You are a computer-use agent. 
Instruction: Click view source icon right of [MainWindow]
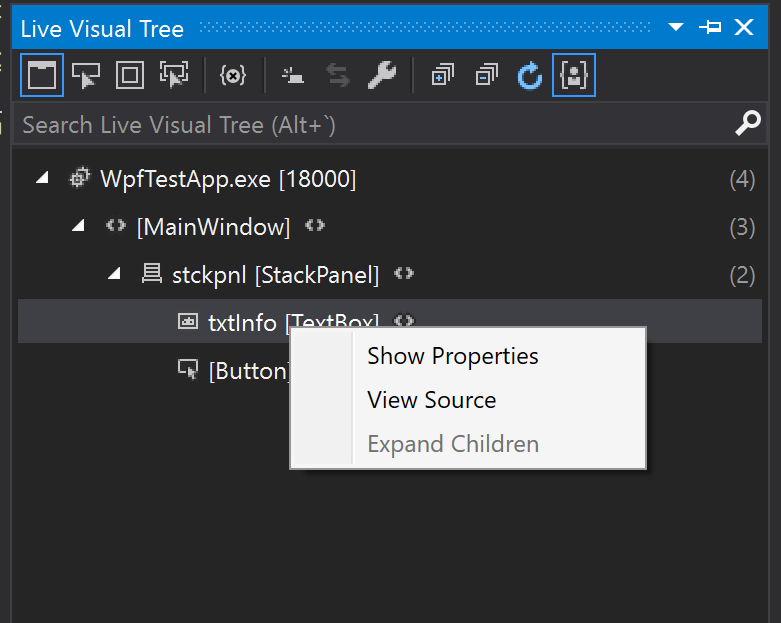[315, 226]
